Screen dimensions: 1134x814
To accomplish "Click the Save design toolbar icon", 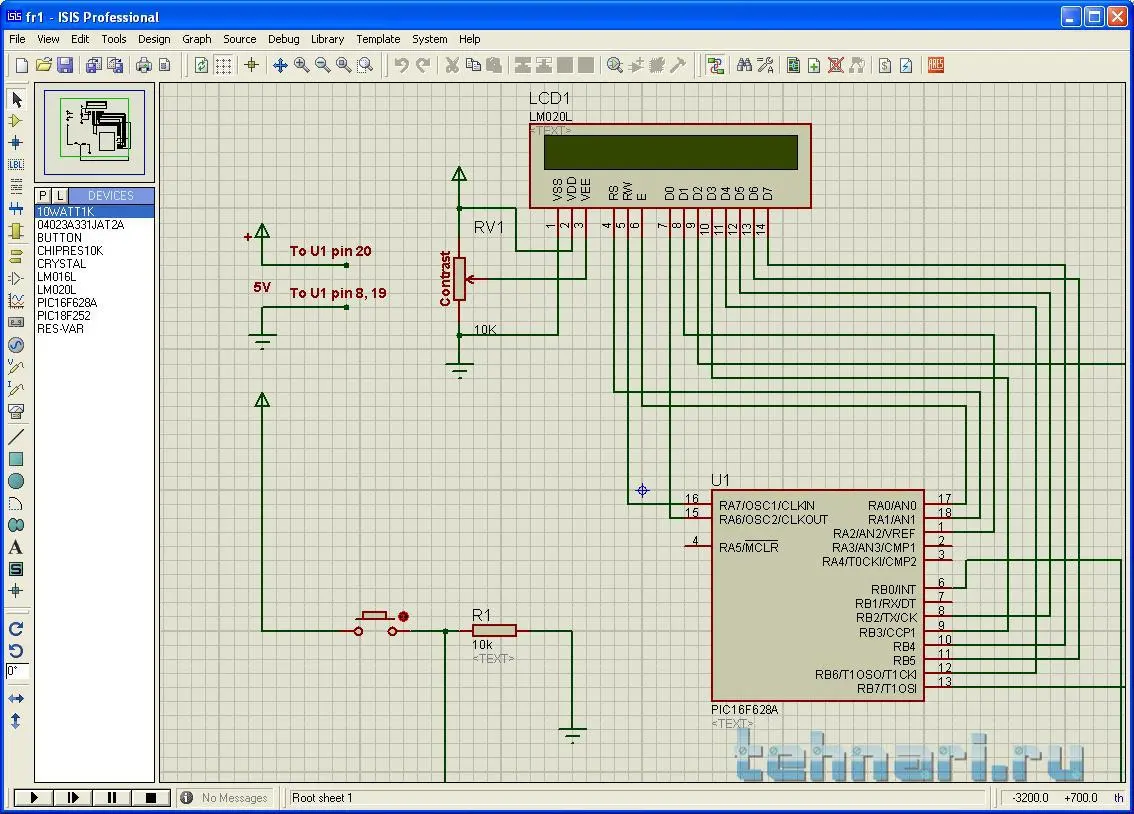I will tap(65, 66).
